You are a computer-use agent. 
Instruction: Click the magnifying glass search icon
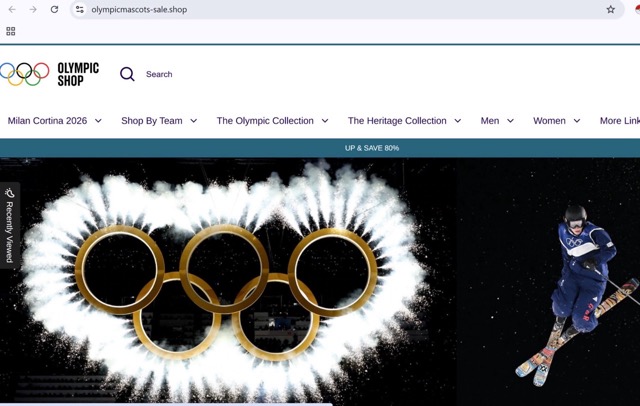point(127,74)
